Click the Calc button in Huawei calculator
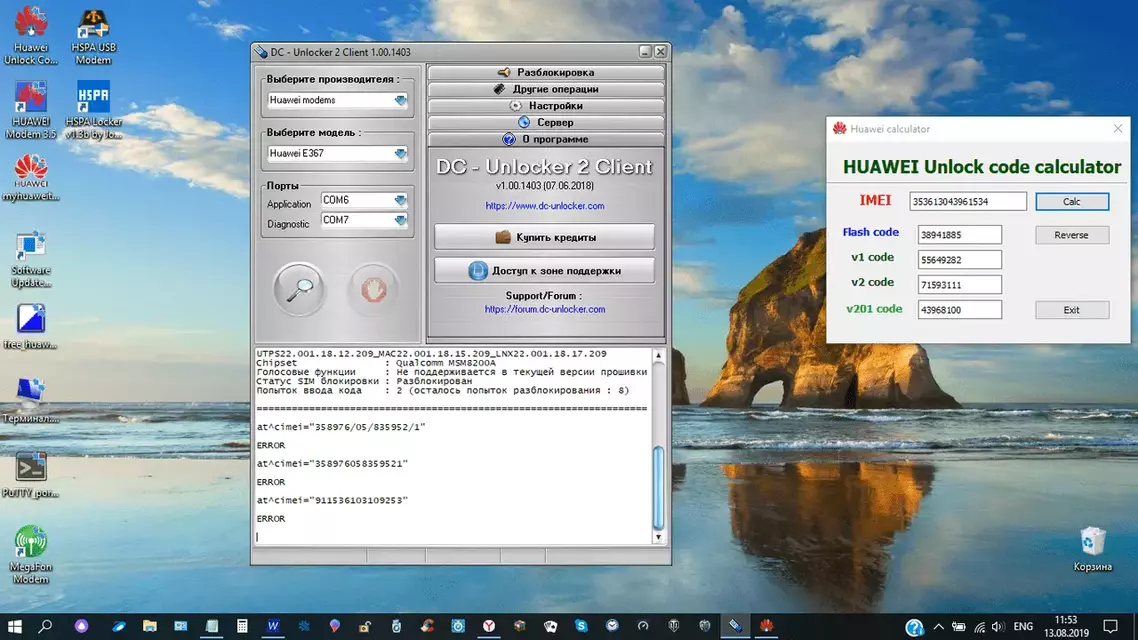The height and width of the screenshot is (640, 1138). [1071, 202]
